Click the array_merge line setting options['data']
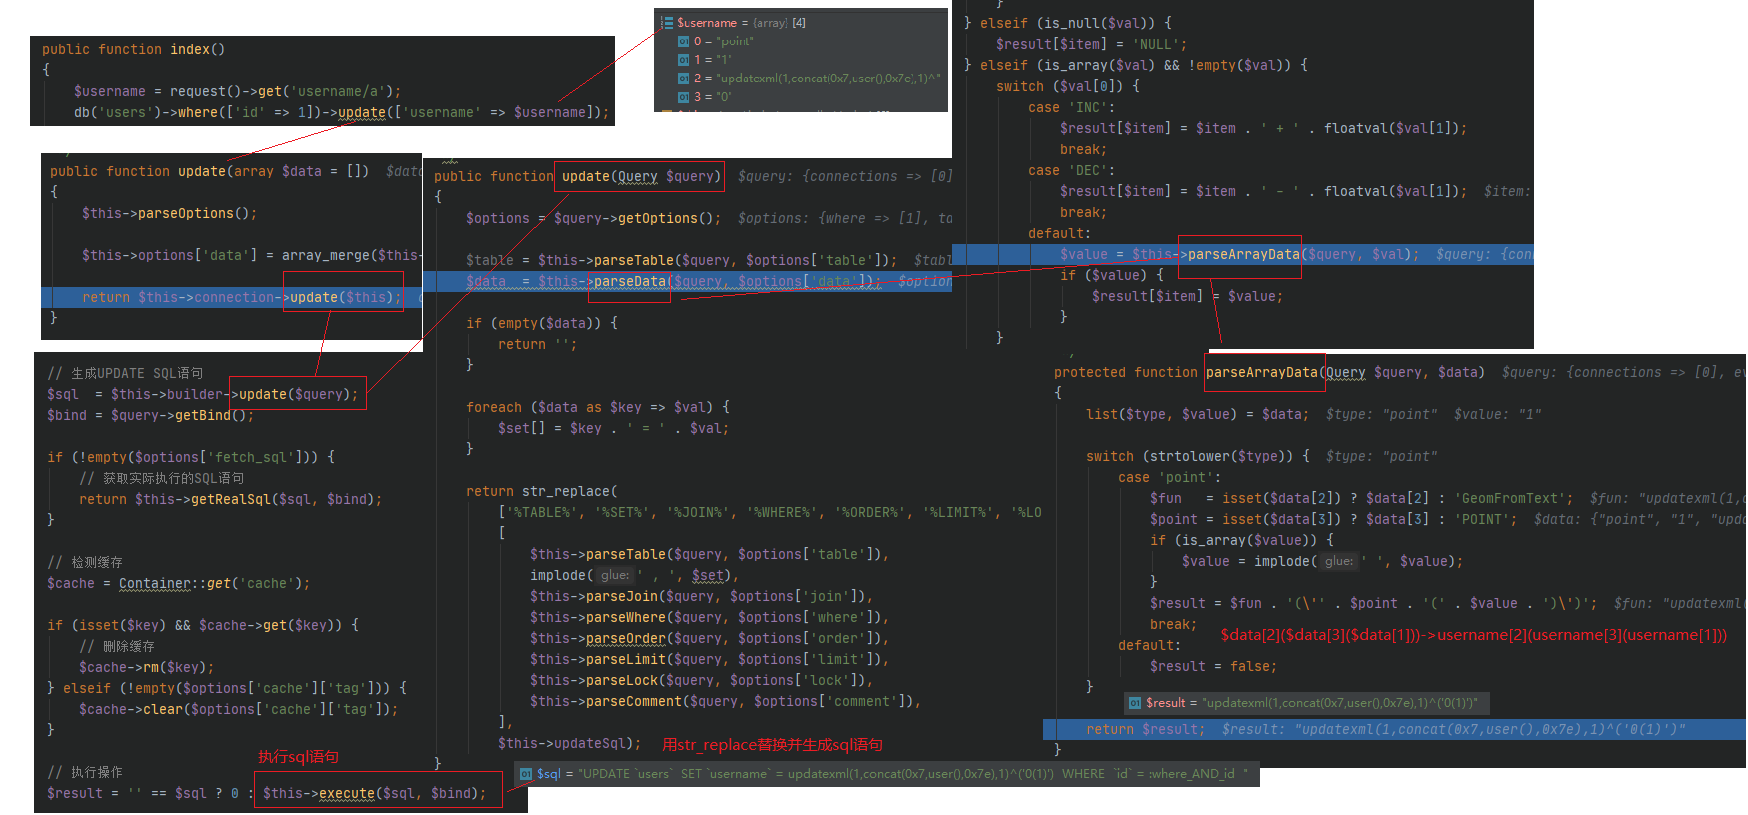1748x815 pixels. click(250, 255)
